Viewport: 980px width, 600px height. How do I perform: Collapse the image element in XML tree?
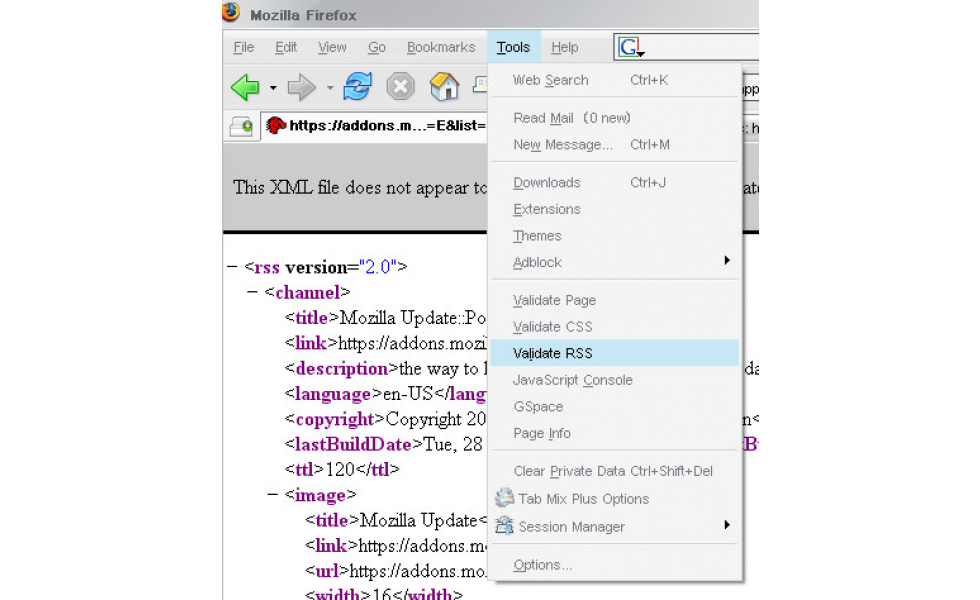[x=272, y=494]
